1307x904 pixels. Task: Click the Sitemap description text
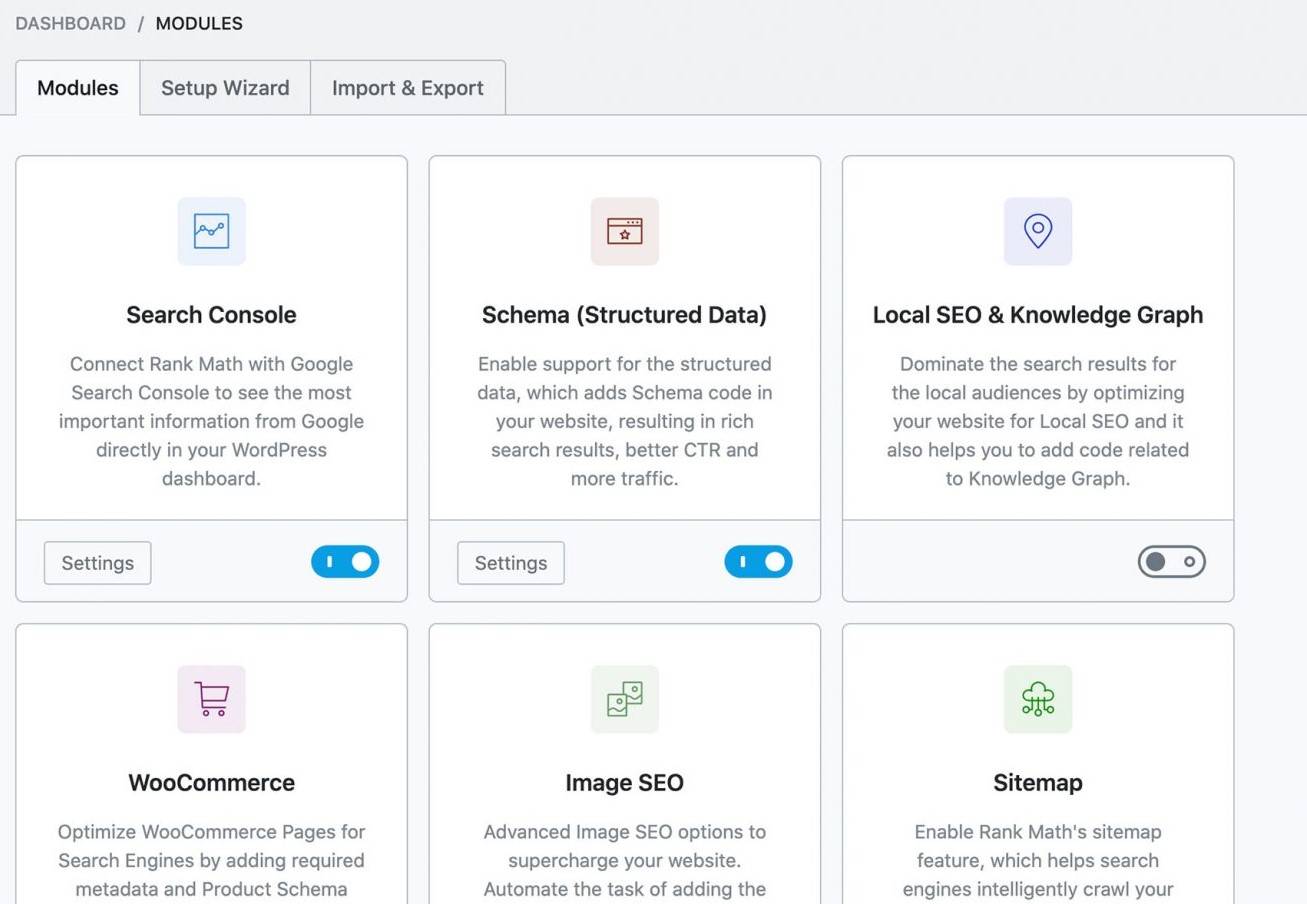click(x=1038, y=861)
